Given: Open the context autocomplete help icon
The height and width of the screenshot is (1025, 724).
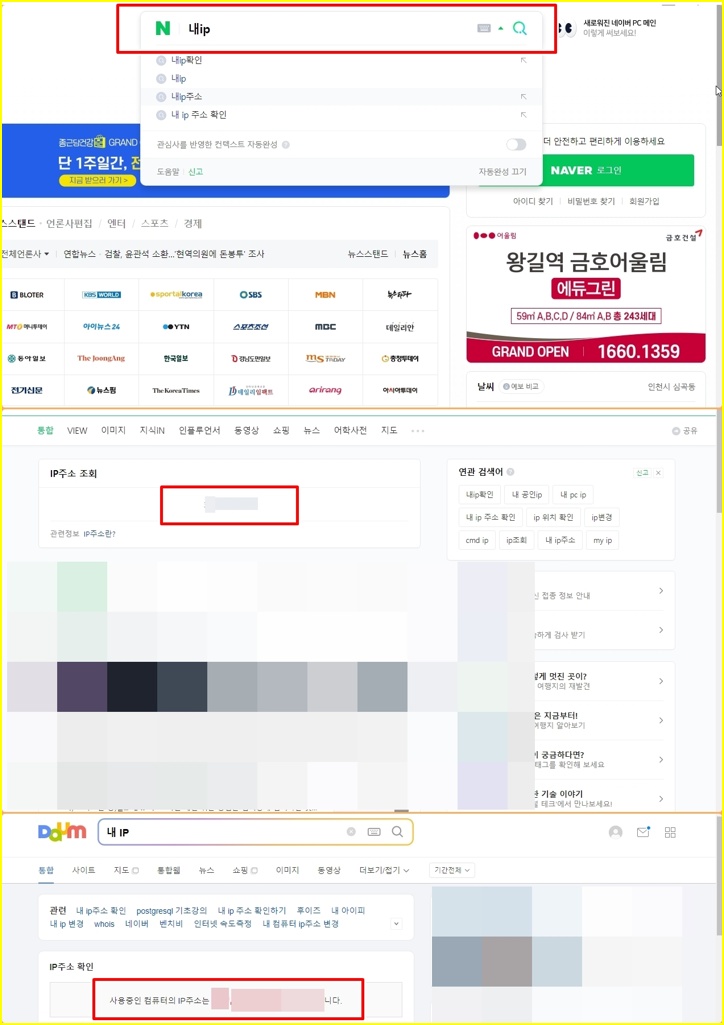Looking at the screenshot, I should [x=286, y=144].
